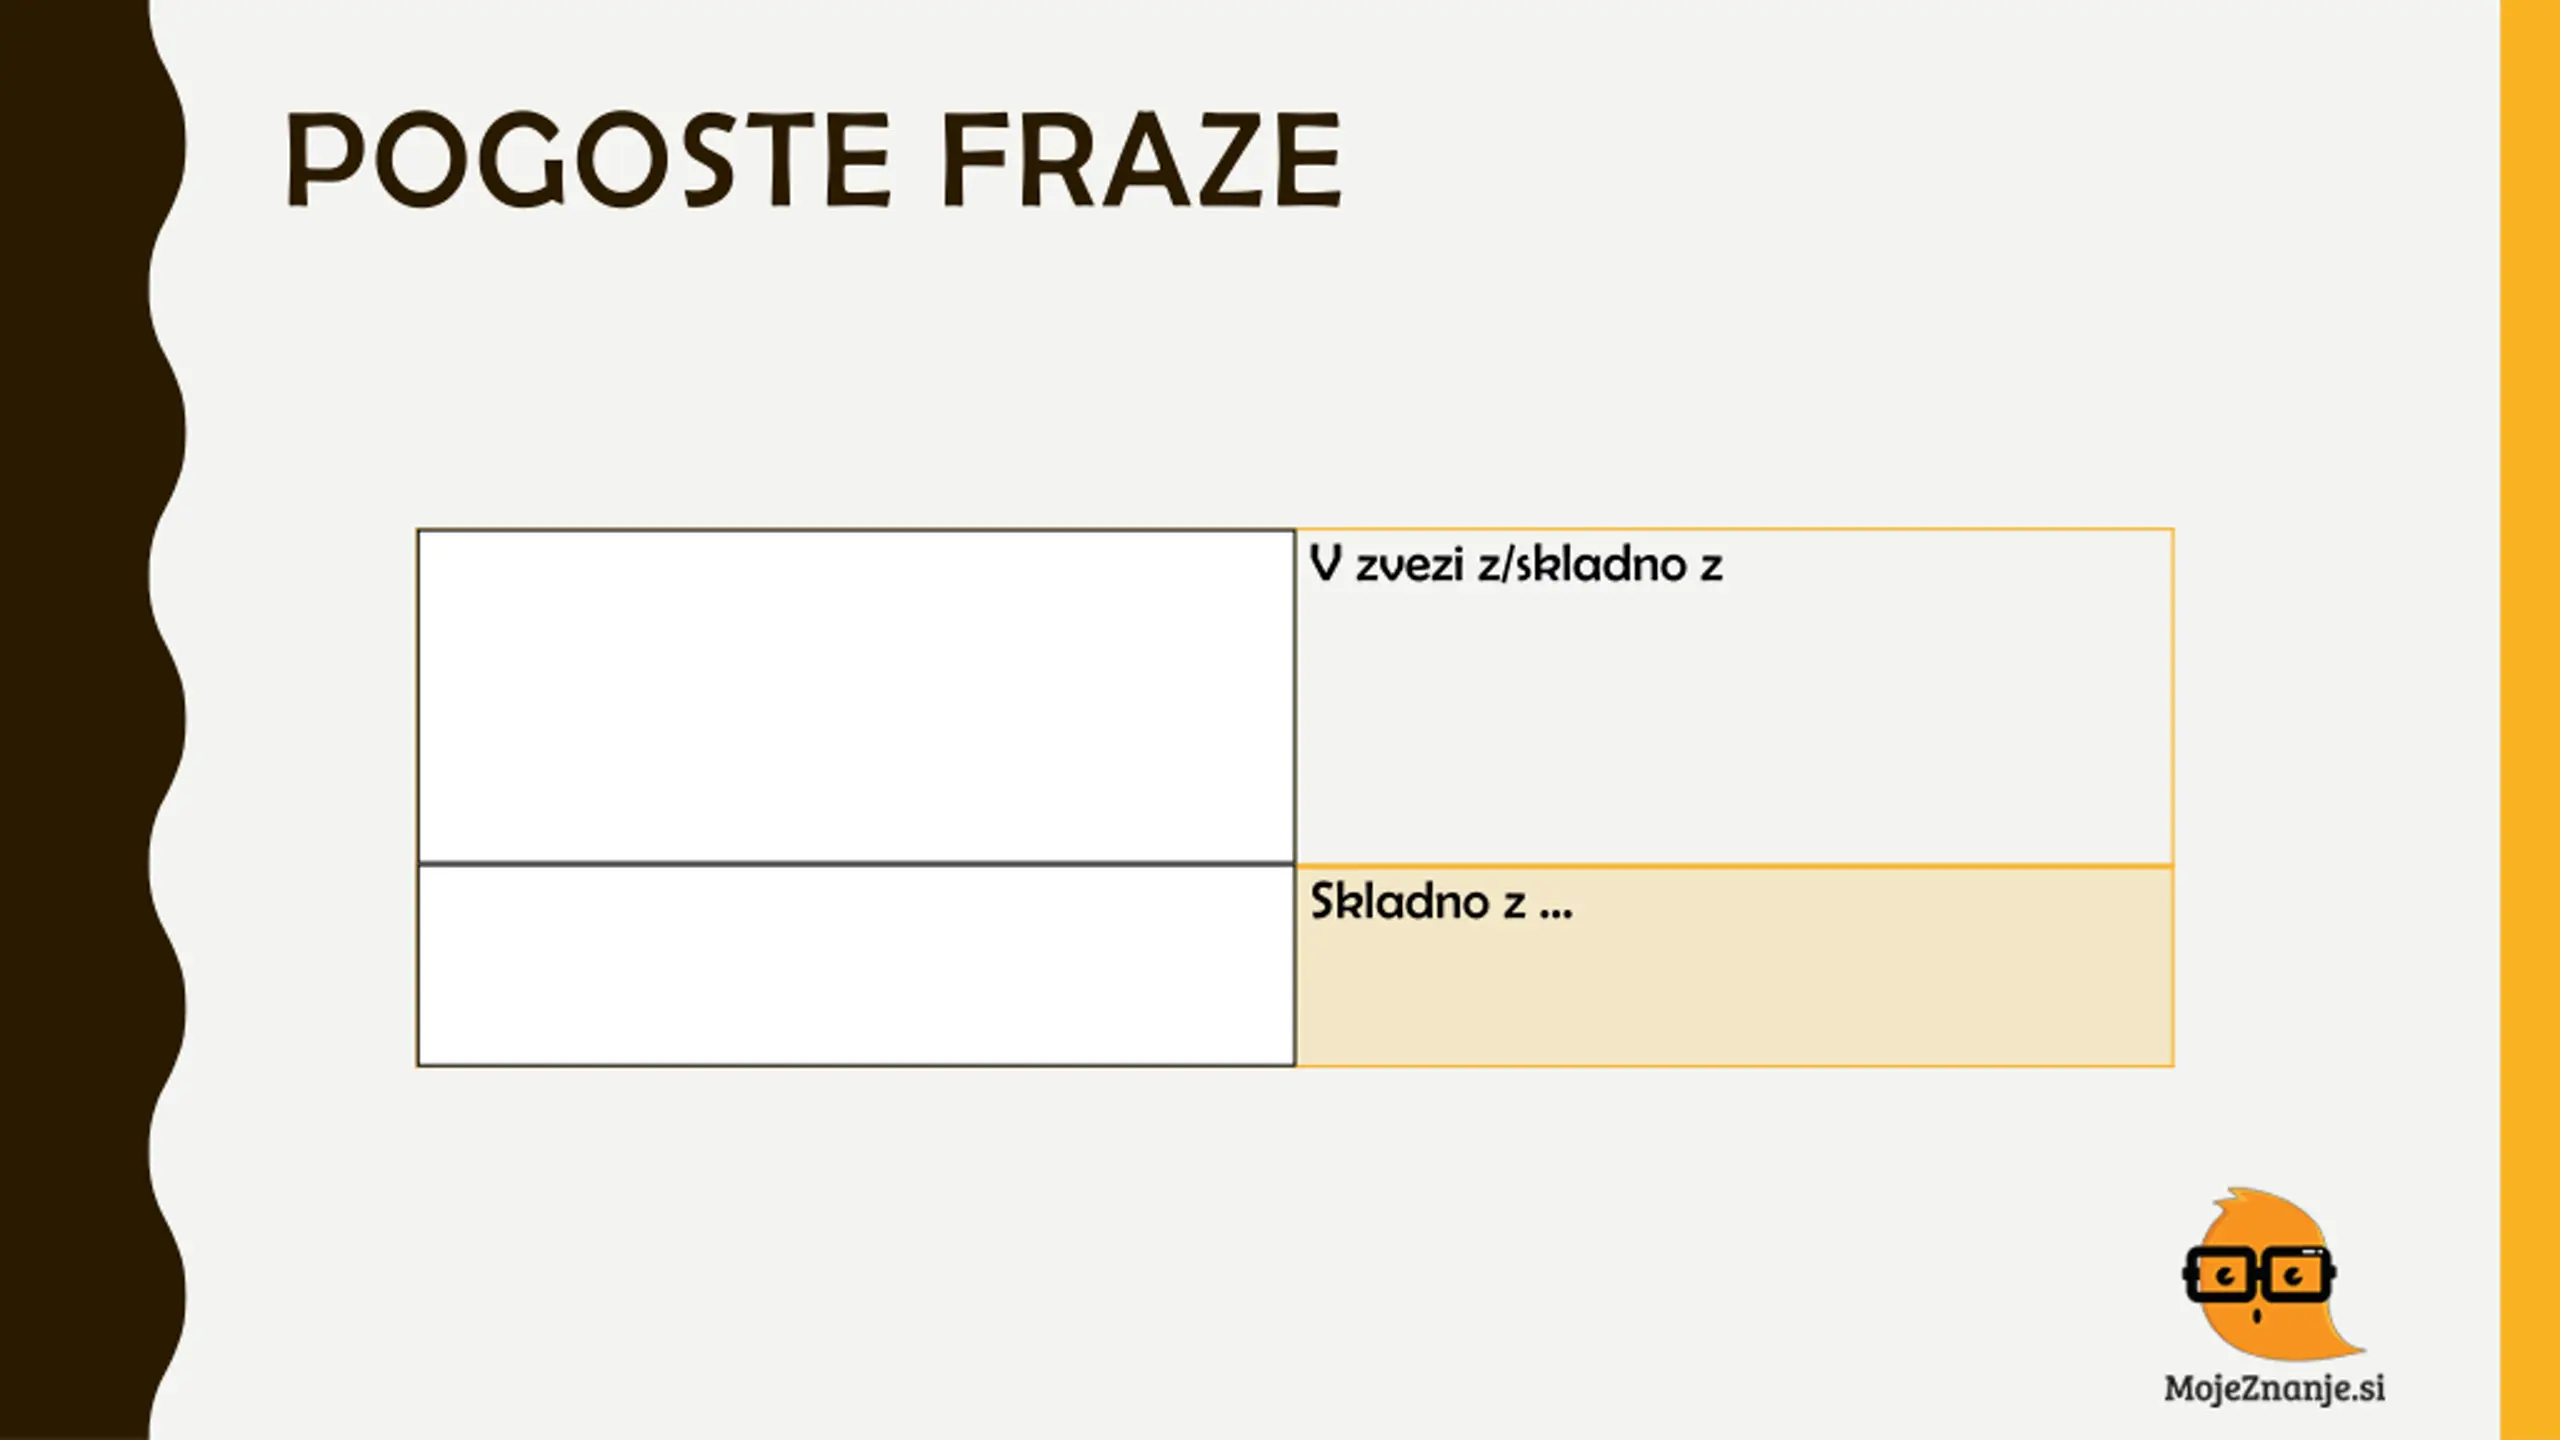Click the 'V zvezi z/skladno z' text
The image size is (2560, 1440).
1516,565
